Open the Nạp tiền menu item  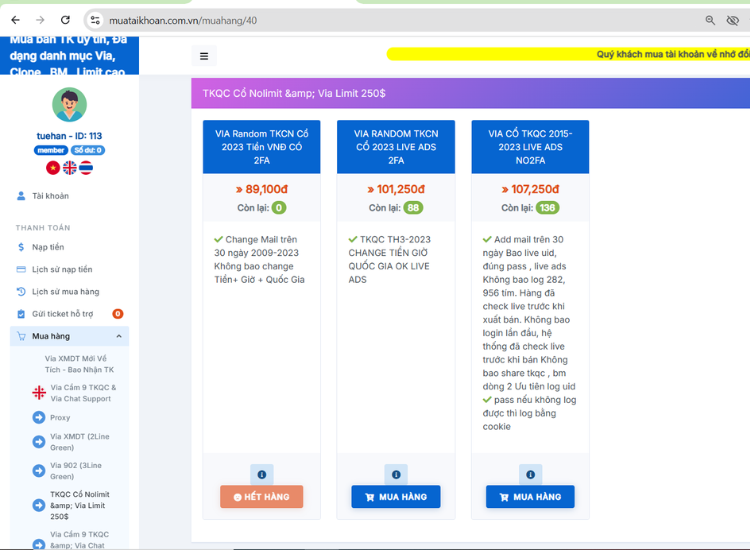[x=69, y=247]
